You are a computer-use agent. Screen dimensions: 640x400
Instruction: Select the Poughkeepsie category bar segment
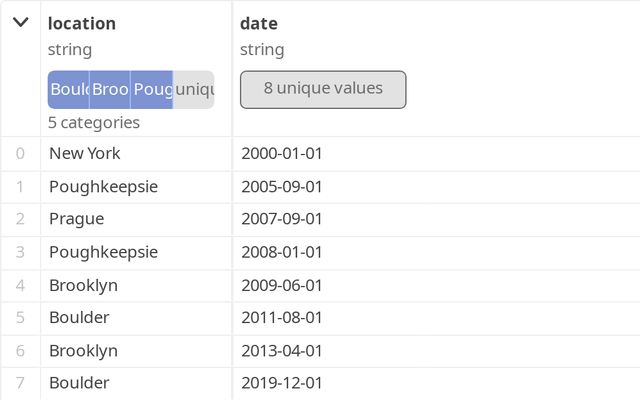click(x=152, y=89)
